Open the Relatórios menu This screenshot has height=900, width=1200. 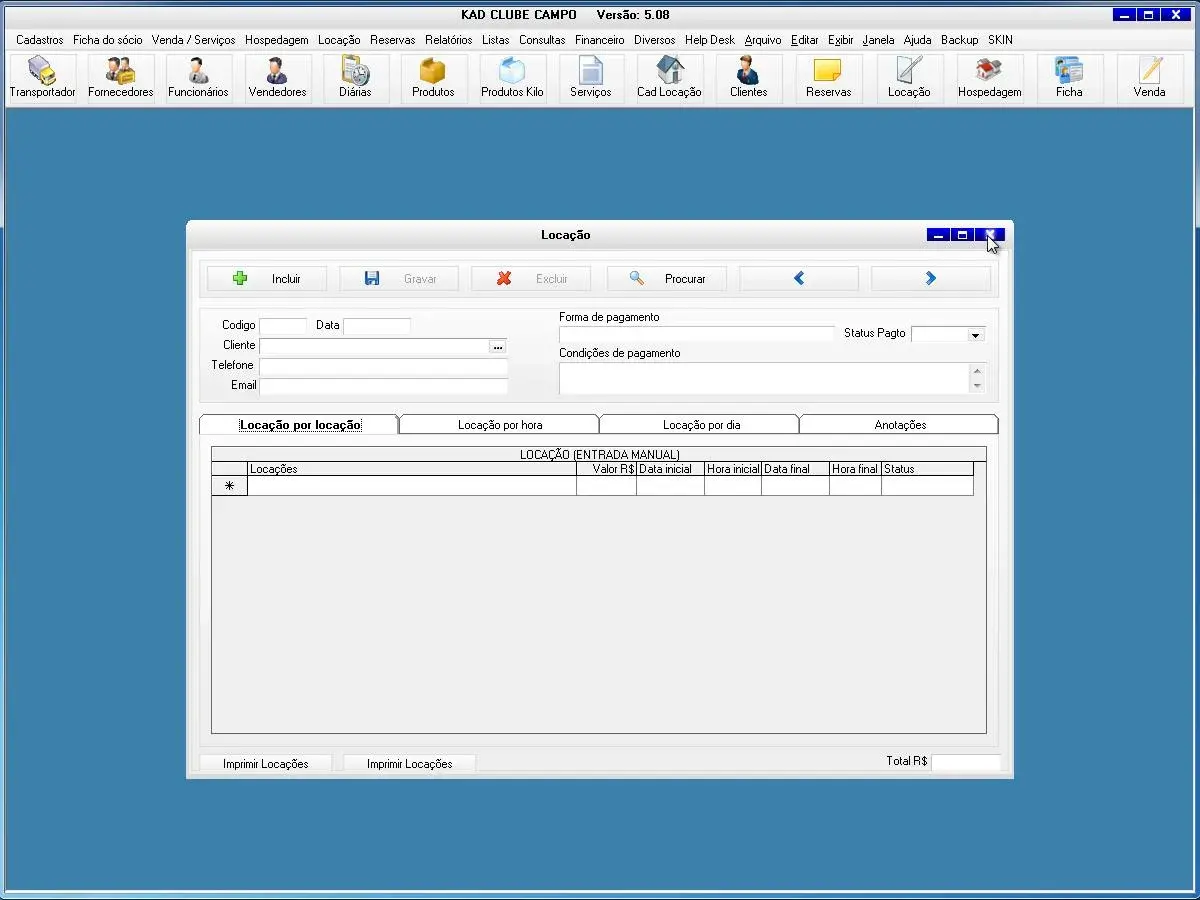(448, 40)
